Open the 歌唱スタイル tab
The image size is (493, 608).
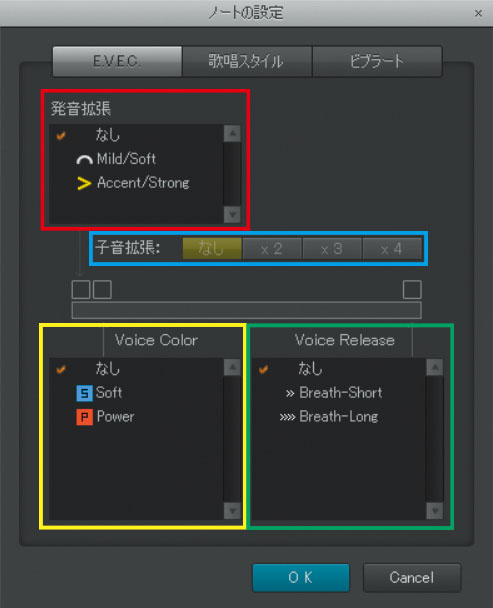pyautogui.click(x=247, y=61)
